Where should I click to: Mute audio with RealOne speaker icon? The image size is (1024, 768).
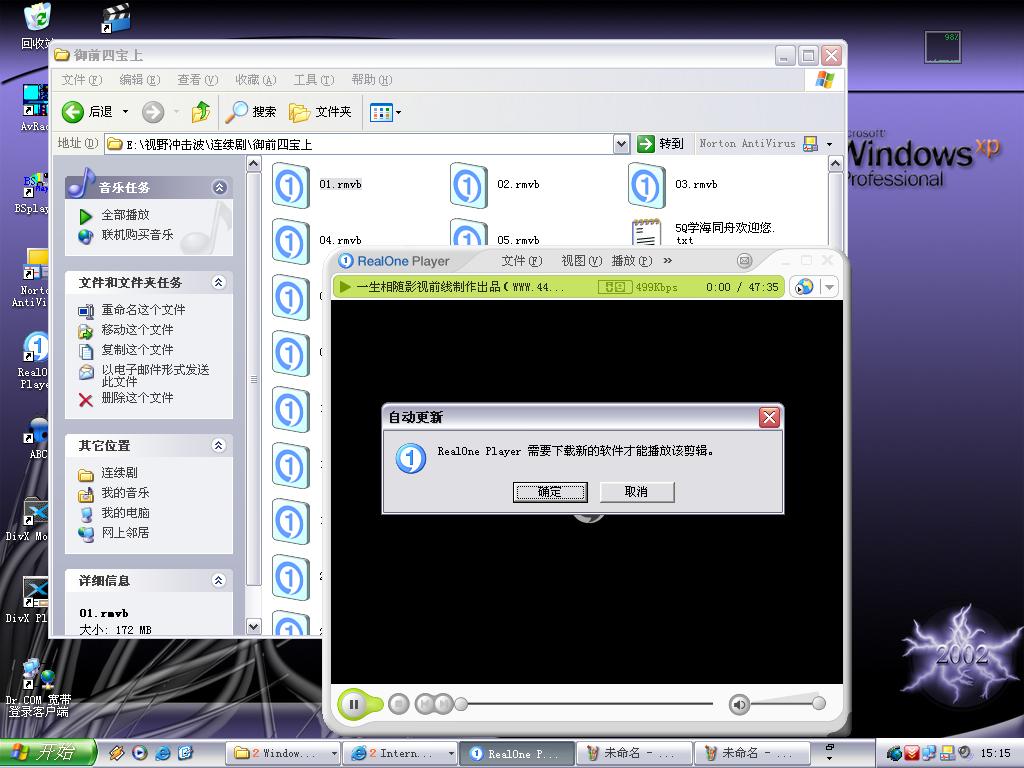(x=739, y=705)
